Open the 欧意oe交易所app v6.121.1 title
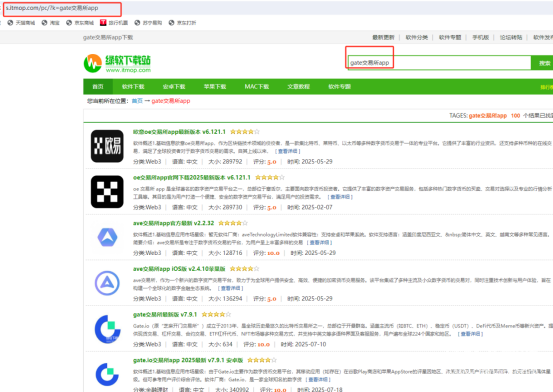This screenshot has width=553, height=392. [x=179, y=132]
